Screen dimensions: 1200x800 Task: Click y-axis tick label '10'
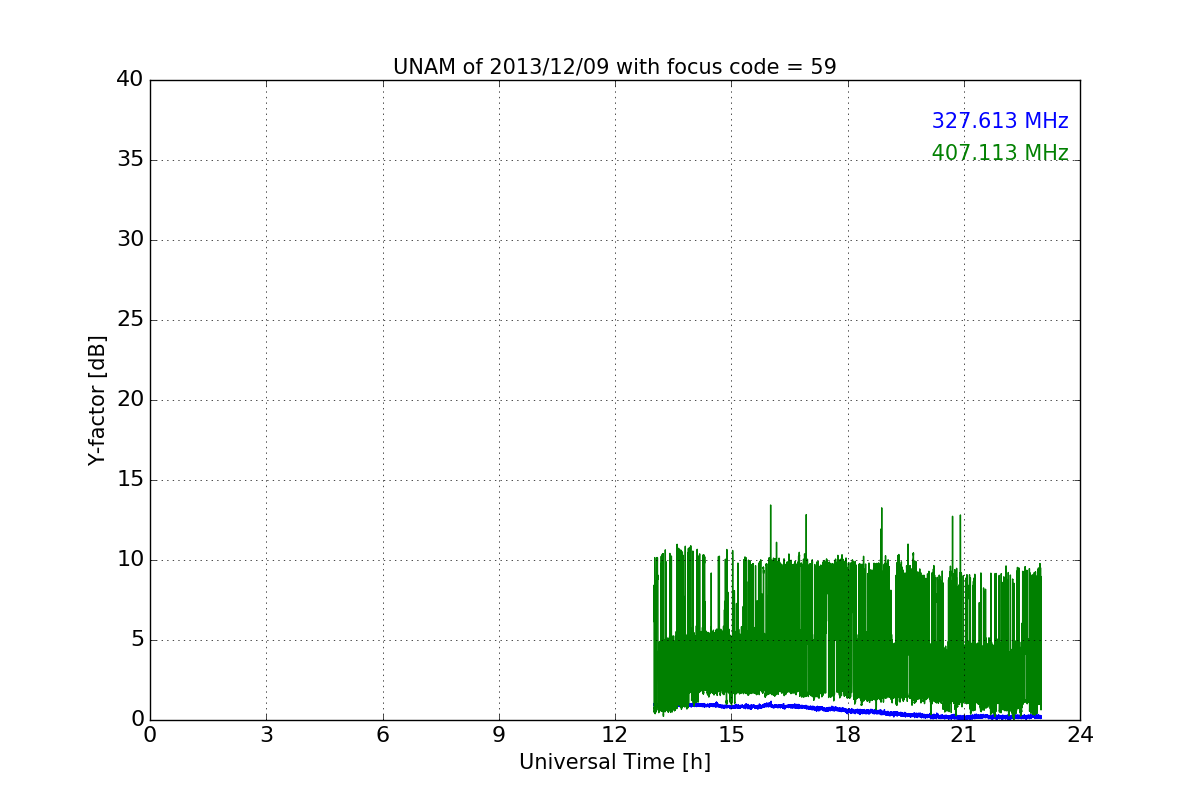130,560
